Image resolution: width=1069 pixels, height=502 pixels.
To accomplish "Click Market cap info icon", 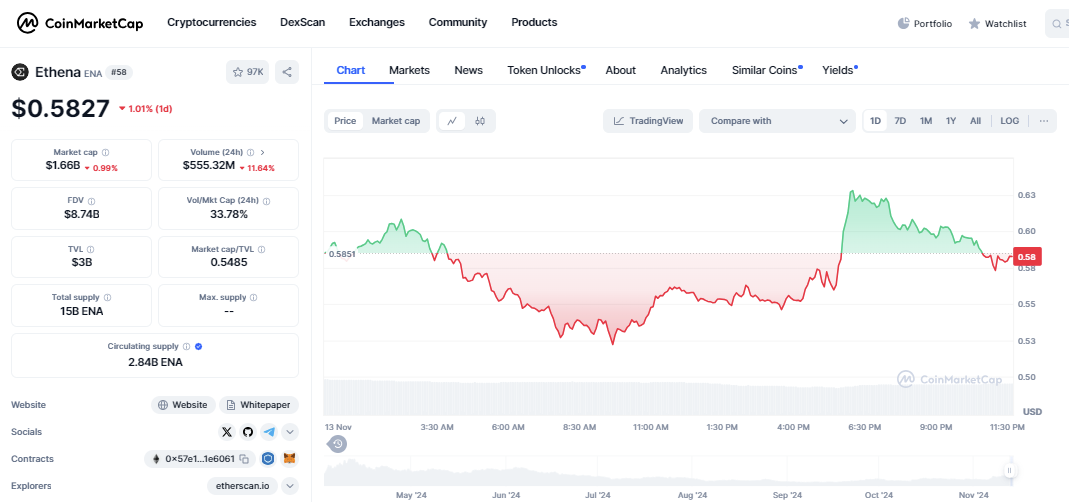I will pos(105,153).
